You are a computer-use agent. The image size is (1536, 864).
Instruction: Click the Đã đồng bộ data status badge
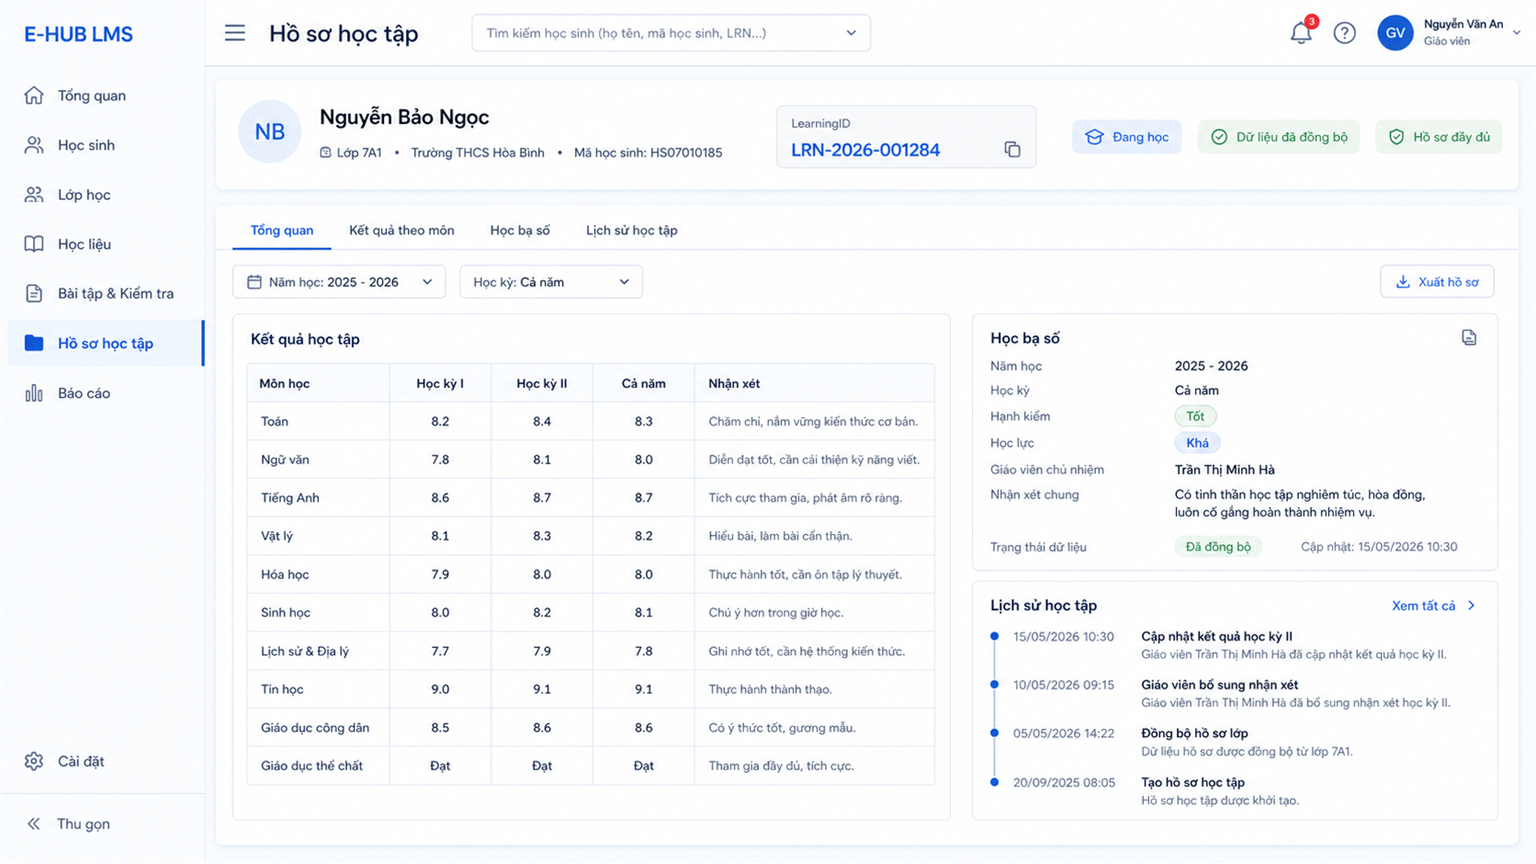1218,547
